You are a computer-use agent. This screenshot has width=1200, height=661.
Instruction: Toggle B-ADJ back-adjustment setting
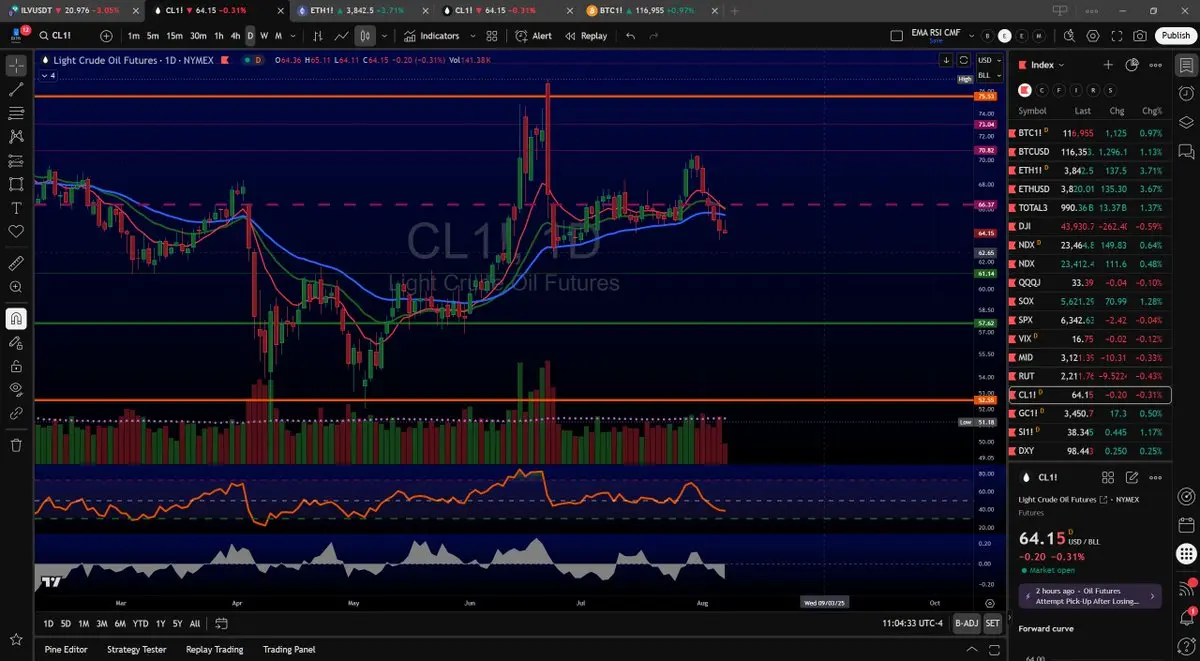966,622
